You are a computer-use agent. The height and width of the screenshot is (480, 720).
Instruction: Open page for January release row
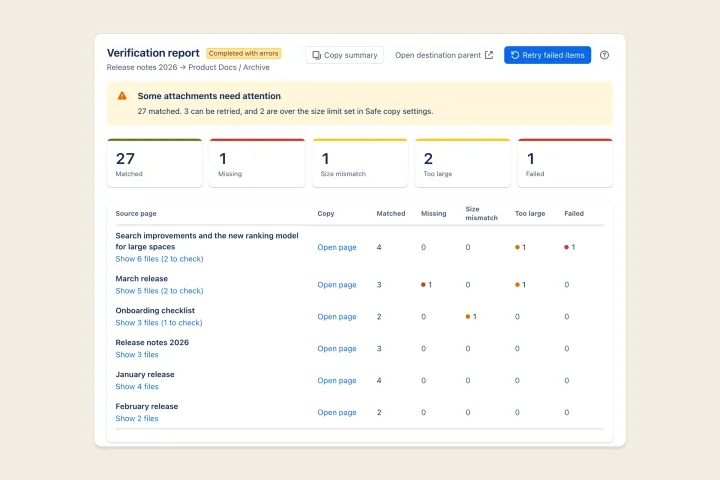pyautogui.click(x=337, y=380)
